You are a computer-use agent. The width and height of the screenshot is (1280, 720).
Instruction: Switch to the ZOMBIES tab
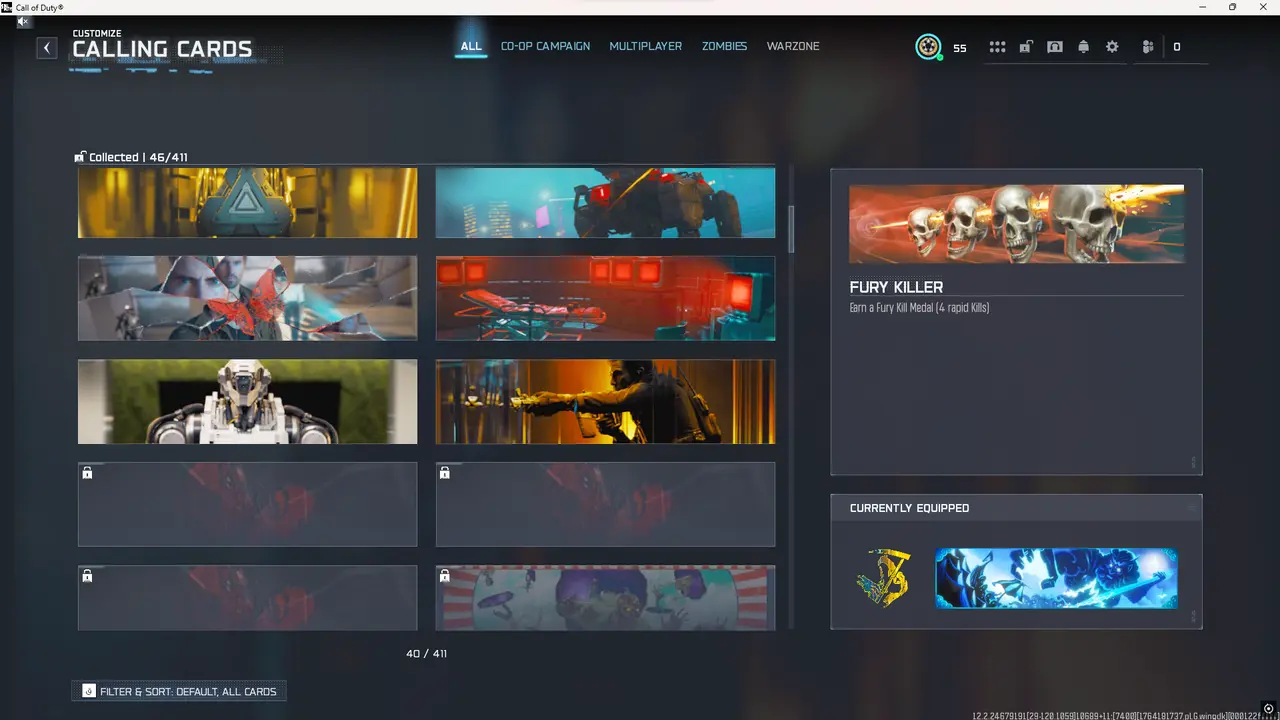(724, 46)
